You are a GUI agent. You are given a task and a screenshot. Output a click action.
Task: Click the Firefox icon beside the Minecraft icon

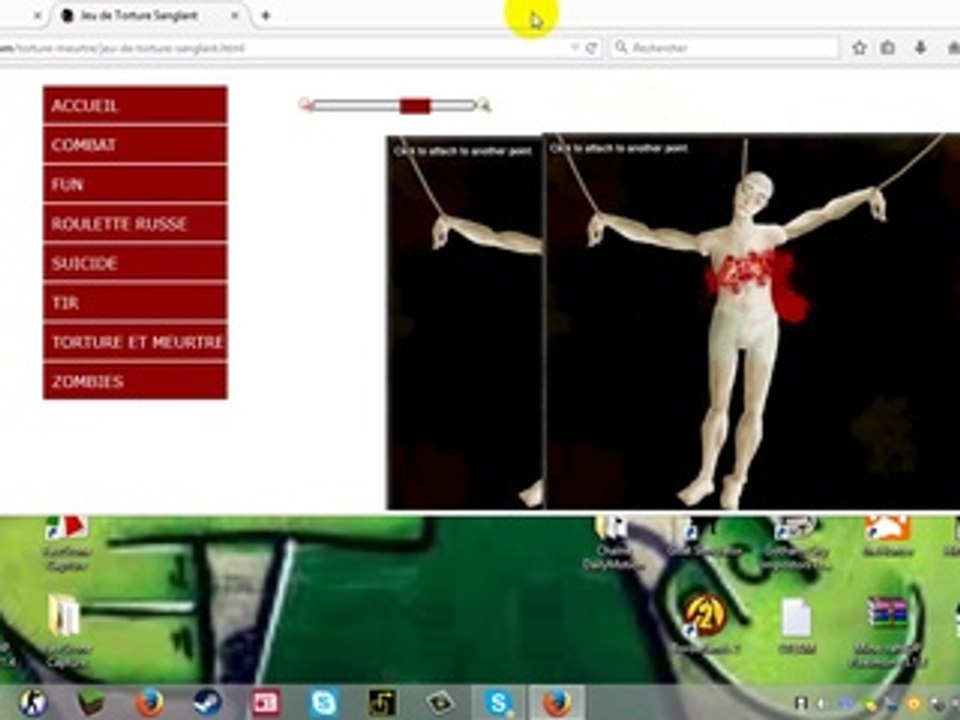point(149,702)
